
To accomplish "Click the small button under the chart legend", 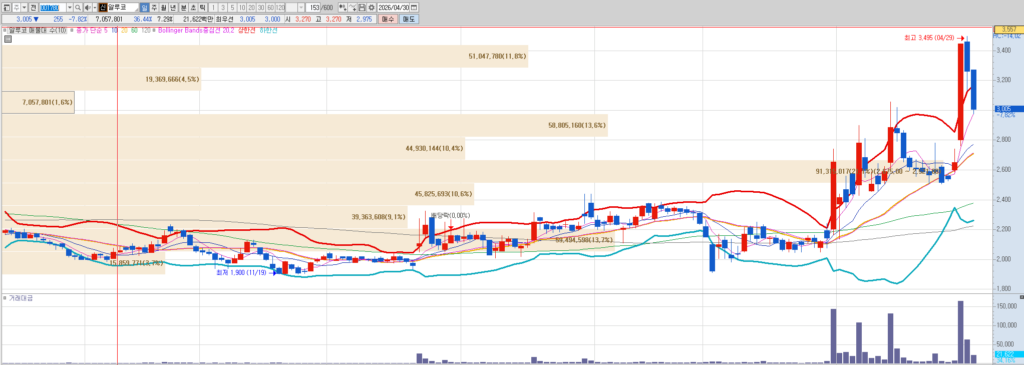I will tap(7, 39).
